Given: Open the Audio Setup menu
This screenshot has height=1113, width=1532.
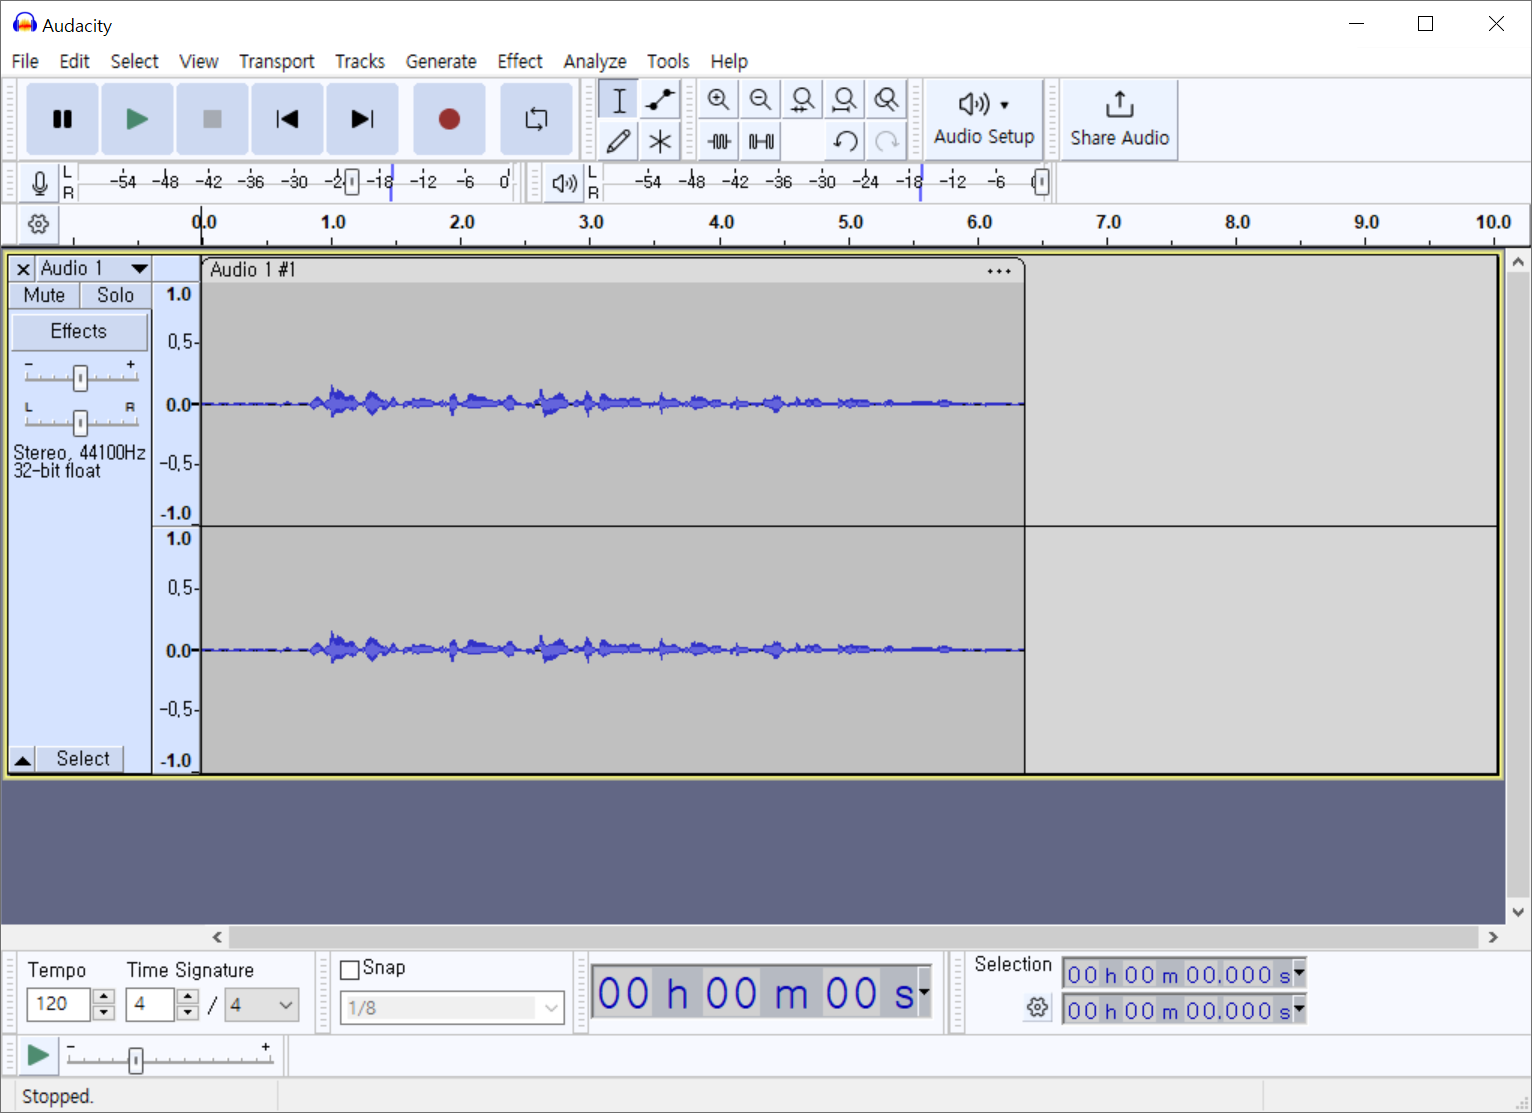Looking at the screenshot, I should coord(984,119).
